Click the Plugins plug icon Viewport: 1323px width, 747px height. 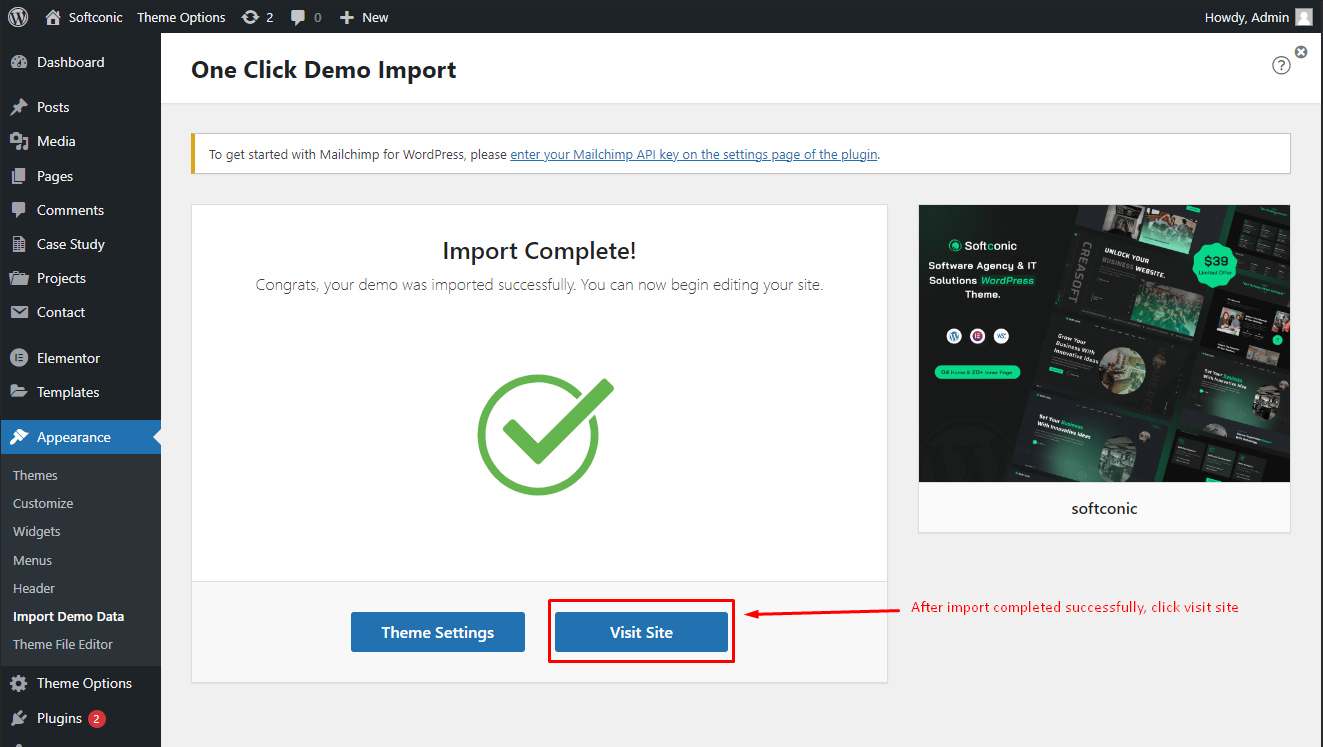(x=19, y=718)
